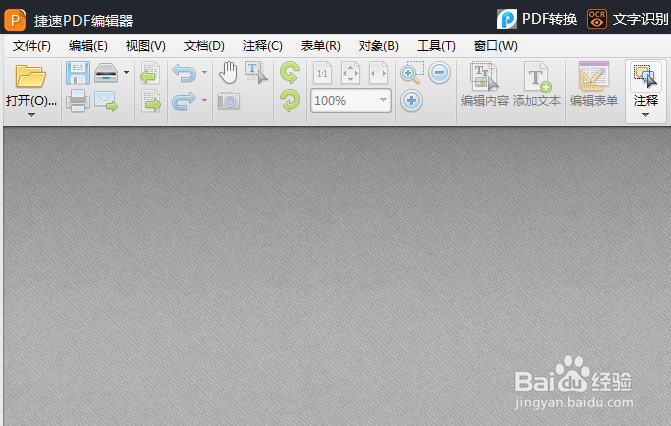Image resolution: width=671 pixels, height=426 pixels.
Task: Open the 注释(C) menu
Action: (262, 46)
